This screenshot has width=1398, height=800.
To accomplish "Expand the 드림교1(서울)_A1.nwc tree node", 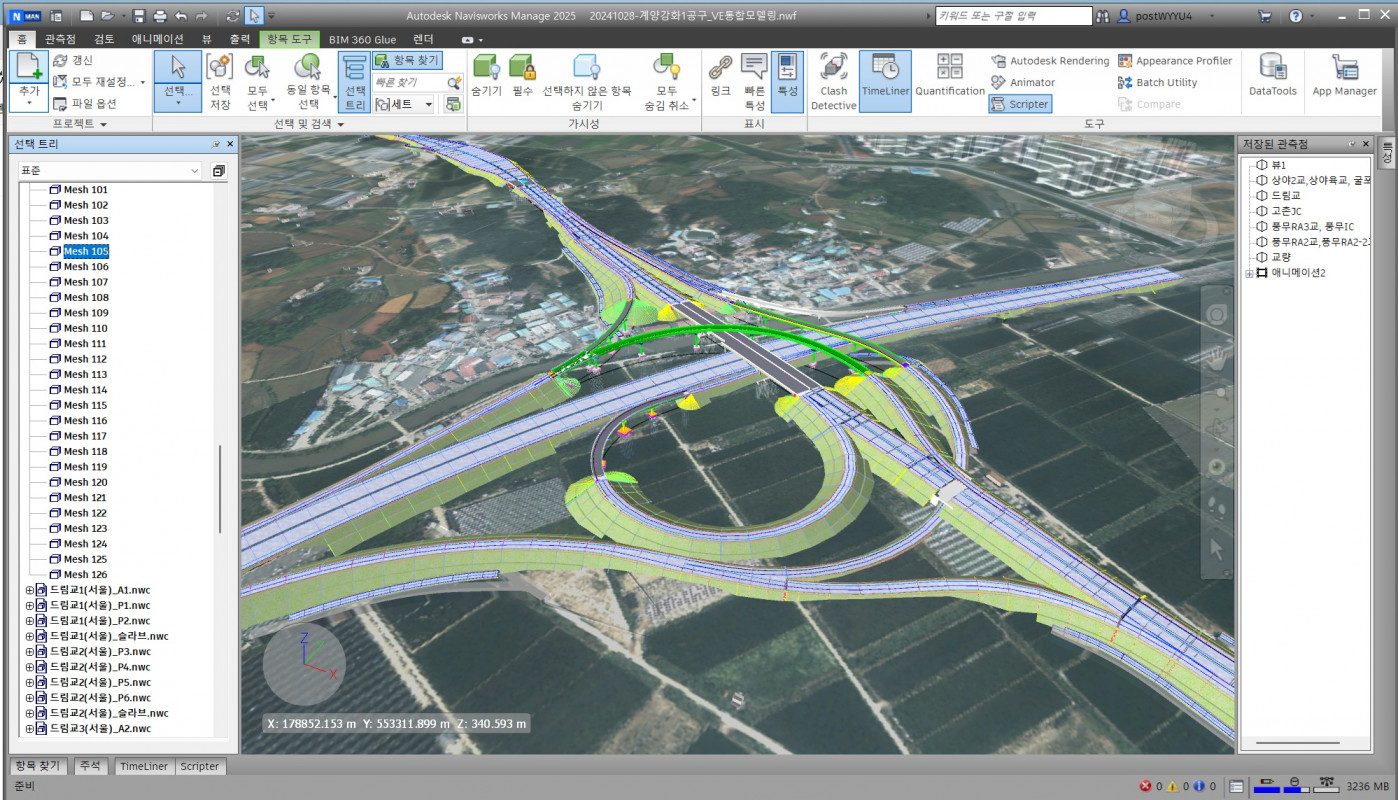I will (29, 590).
